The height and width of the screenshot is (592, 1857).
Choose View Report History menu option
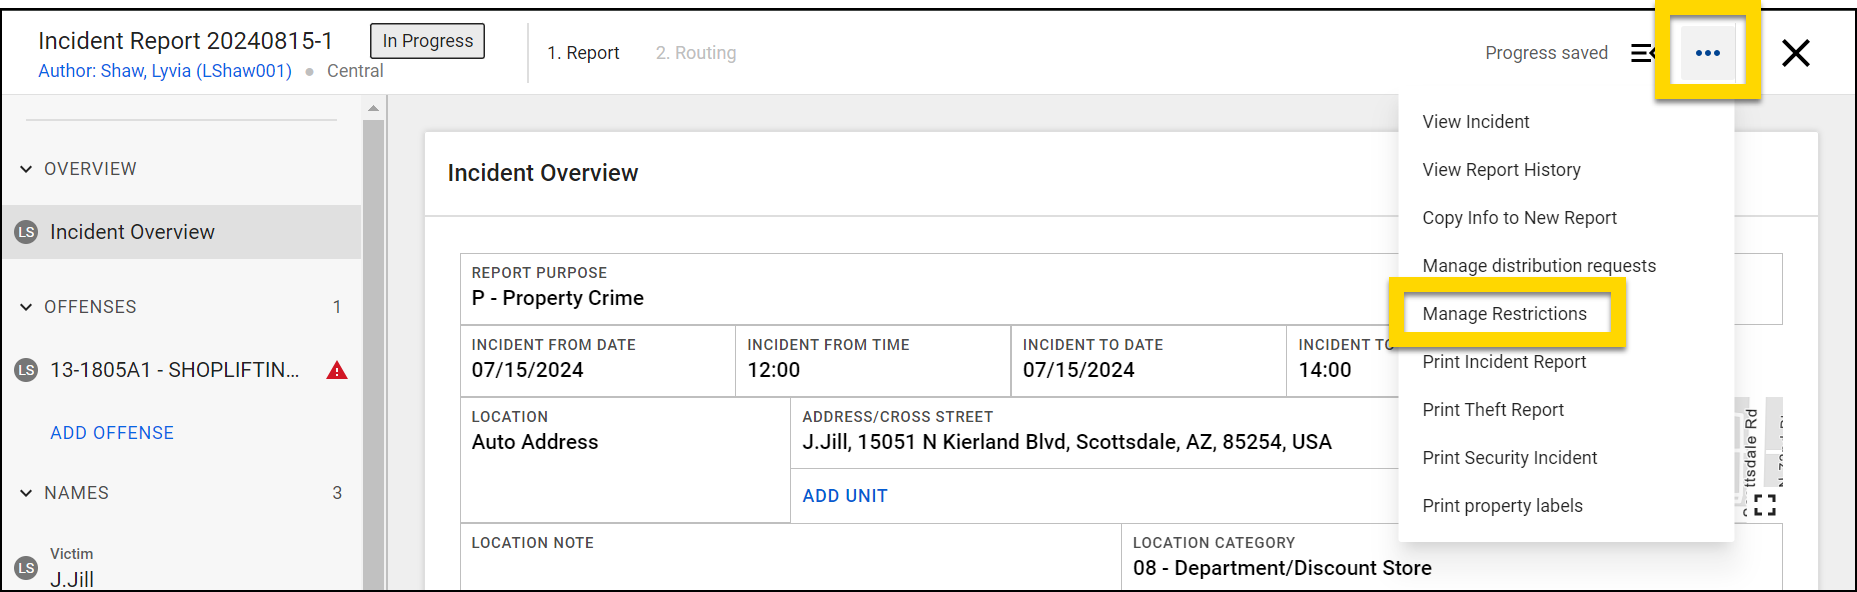tap(1501, 170)
